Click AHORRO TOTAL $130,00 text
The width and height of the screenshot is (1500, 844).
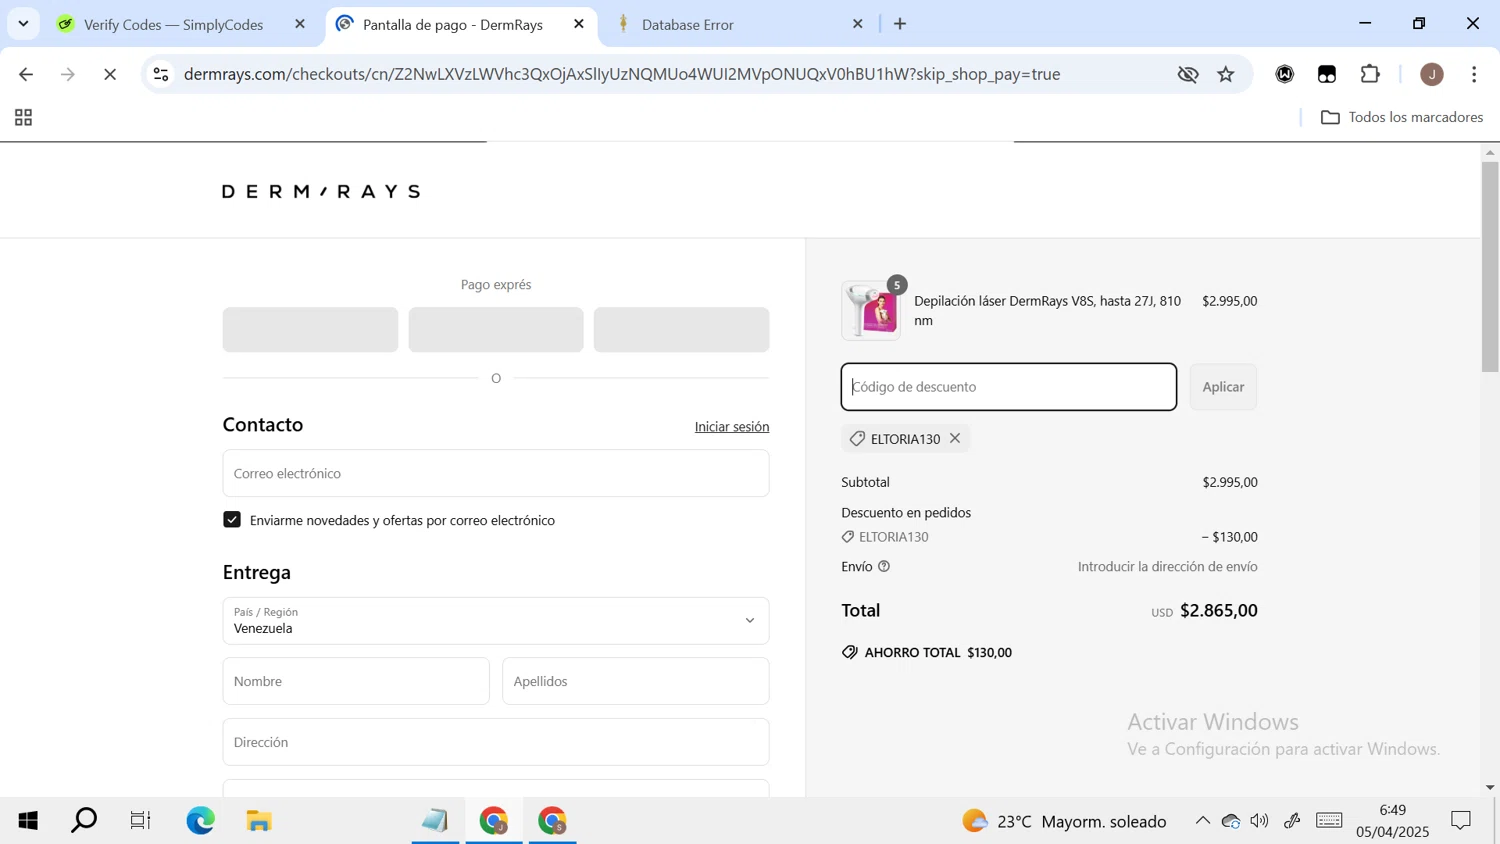pos(938,652)
